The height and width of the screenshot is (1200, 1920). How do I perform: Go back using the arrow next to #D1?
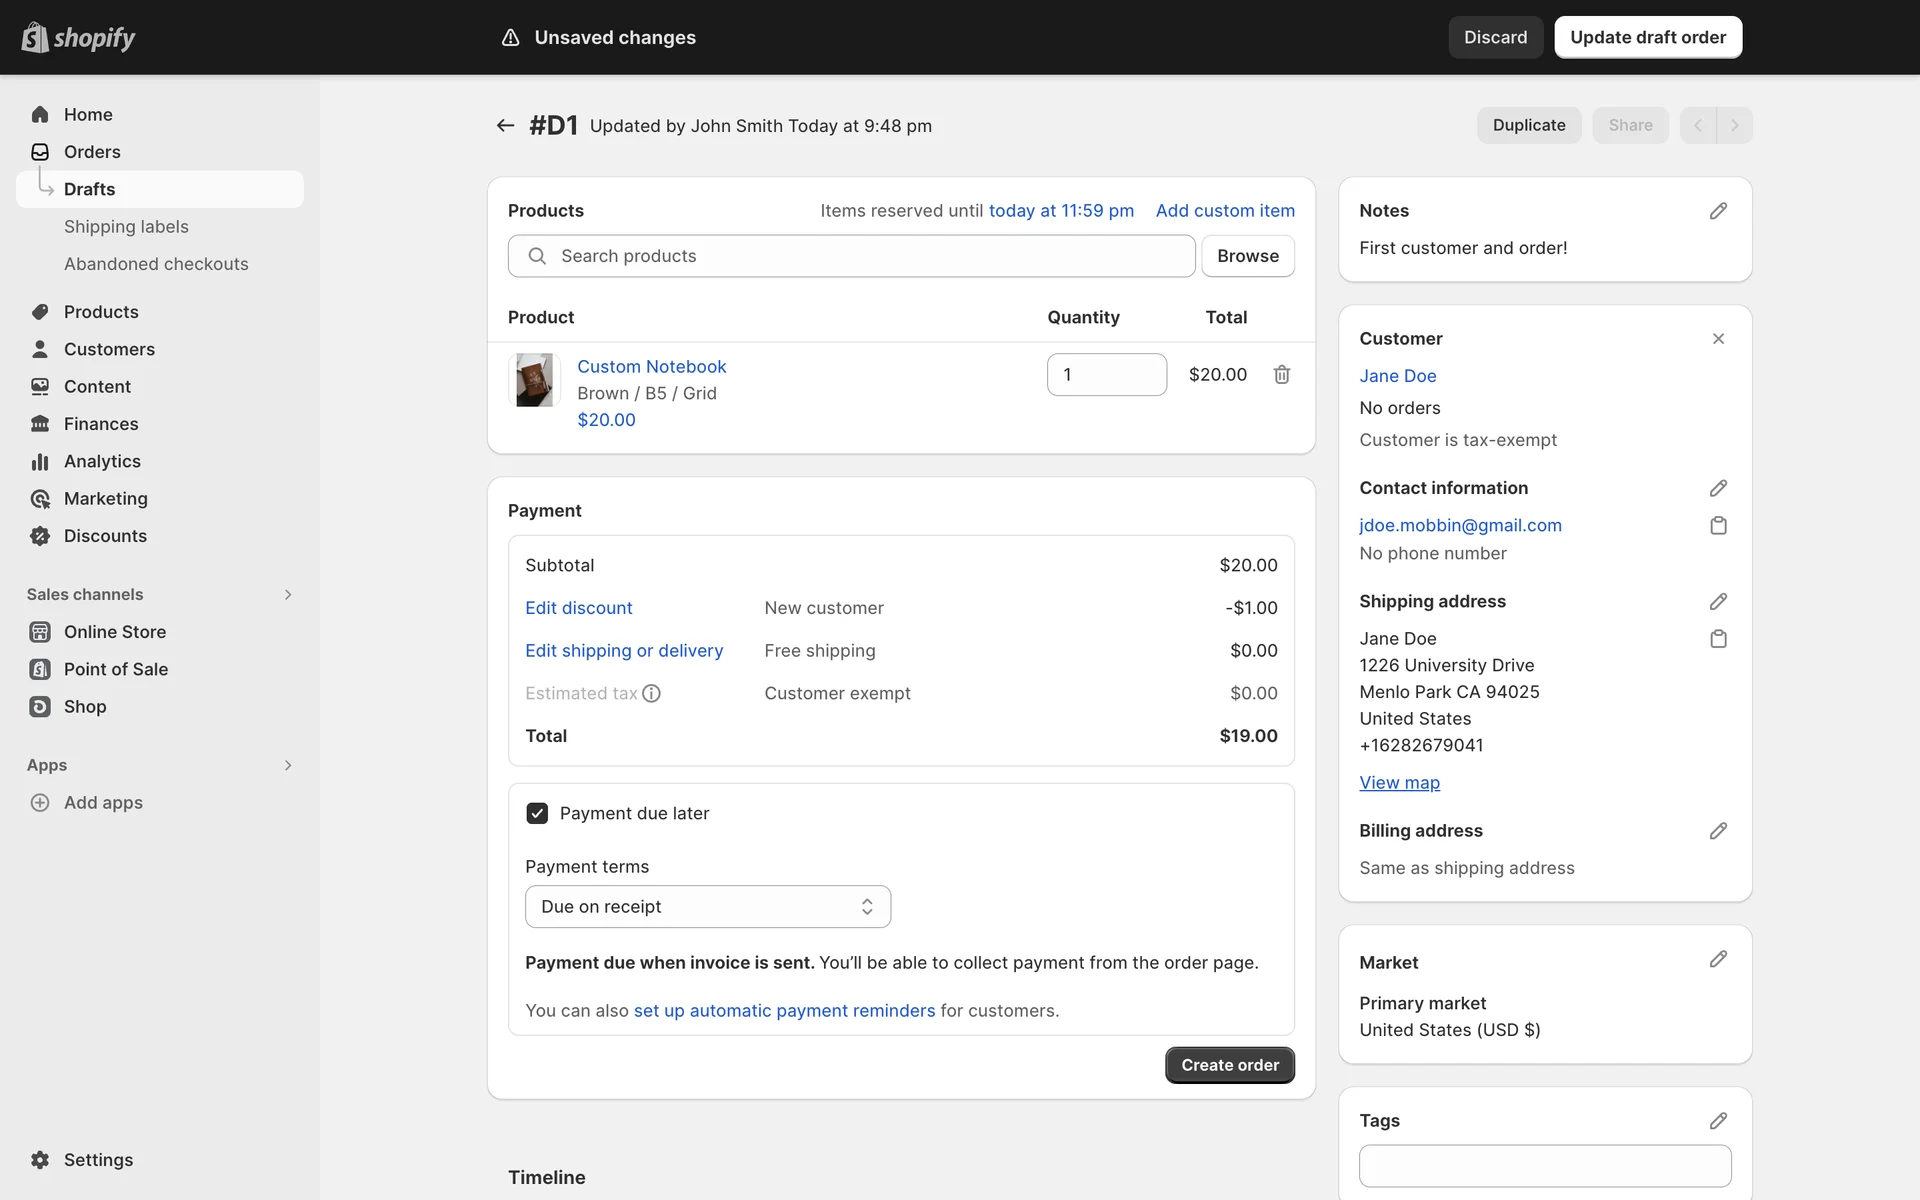505,125
